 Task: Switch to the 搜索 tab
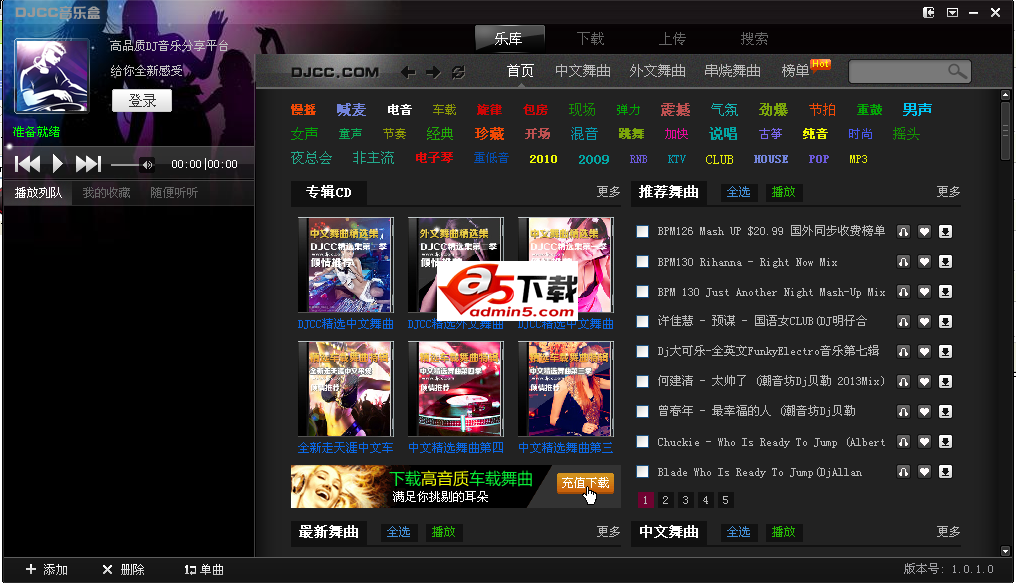[754, 39]
